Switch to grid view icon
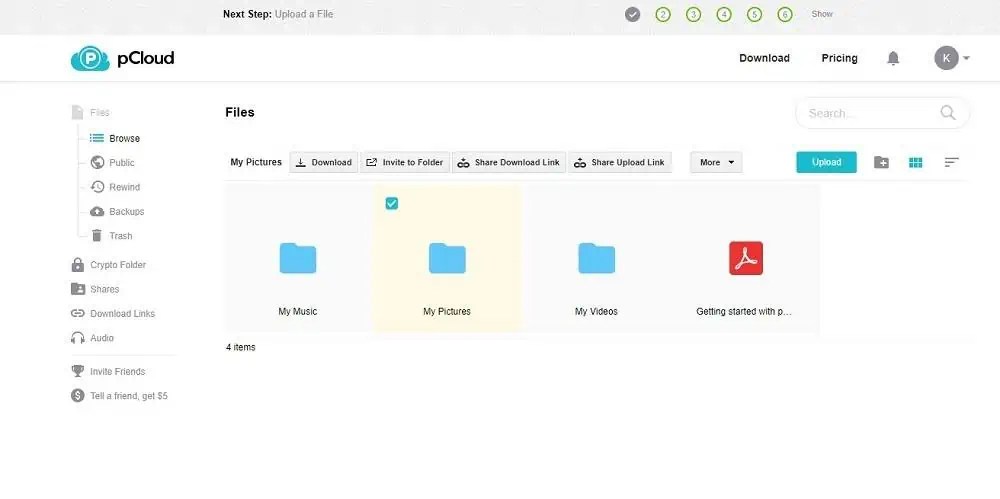 [x=915, y=162]
